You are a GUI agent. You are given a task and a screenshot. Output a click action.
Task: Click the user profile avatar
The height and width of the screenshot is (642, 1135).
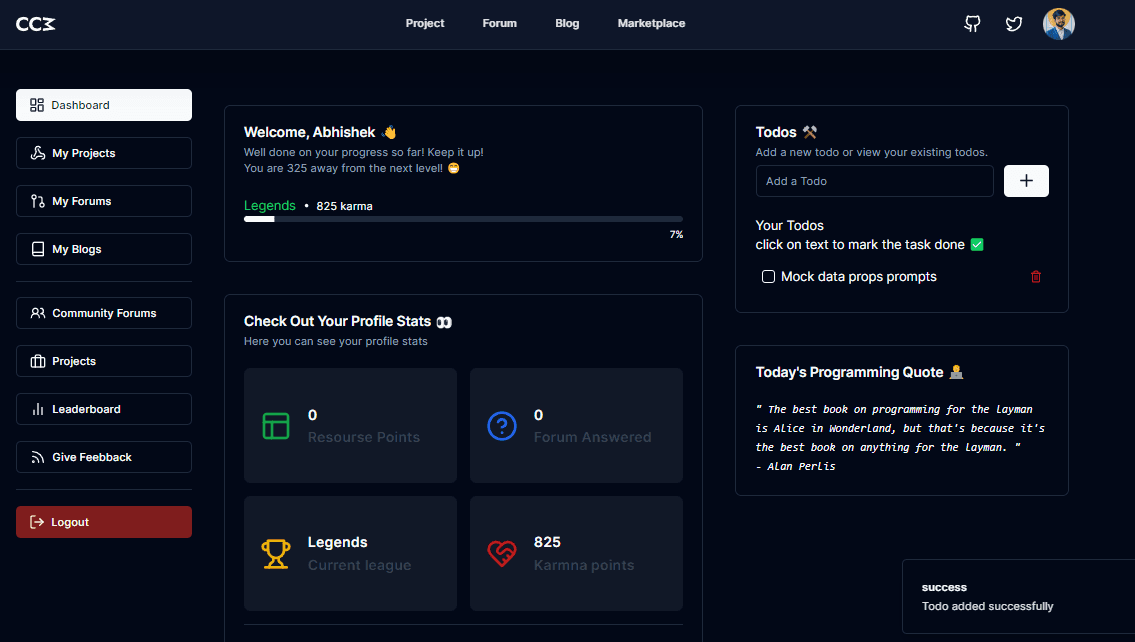pos(1058,24)
